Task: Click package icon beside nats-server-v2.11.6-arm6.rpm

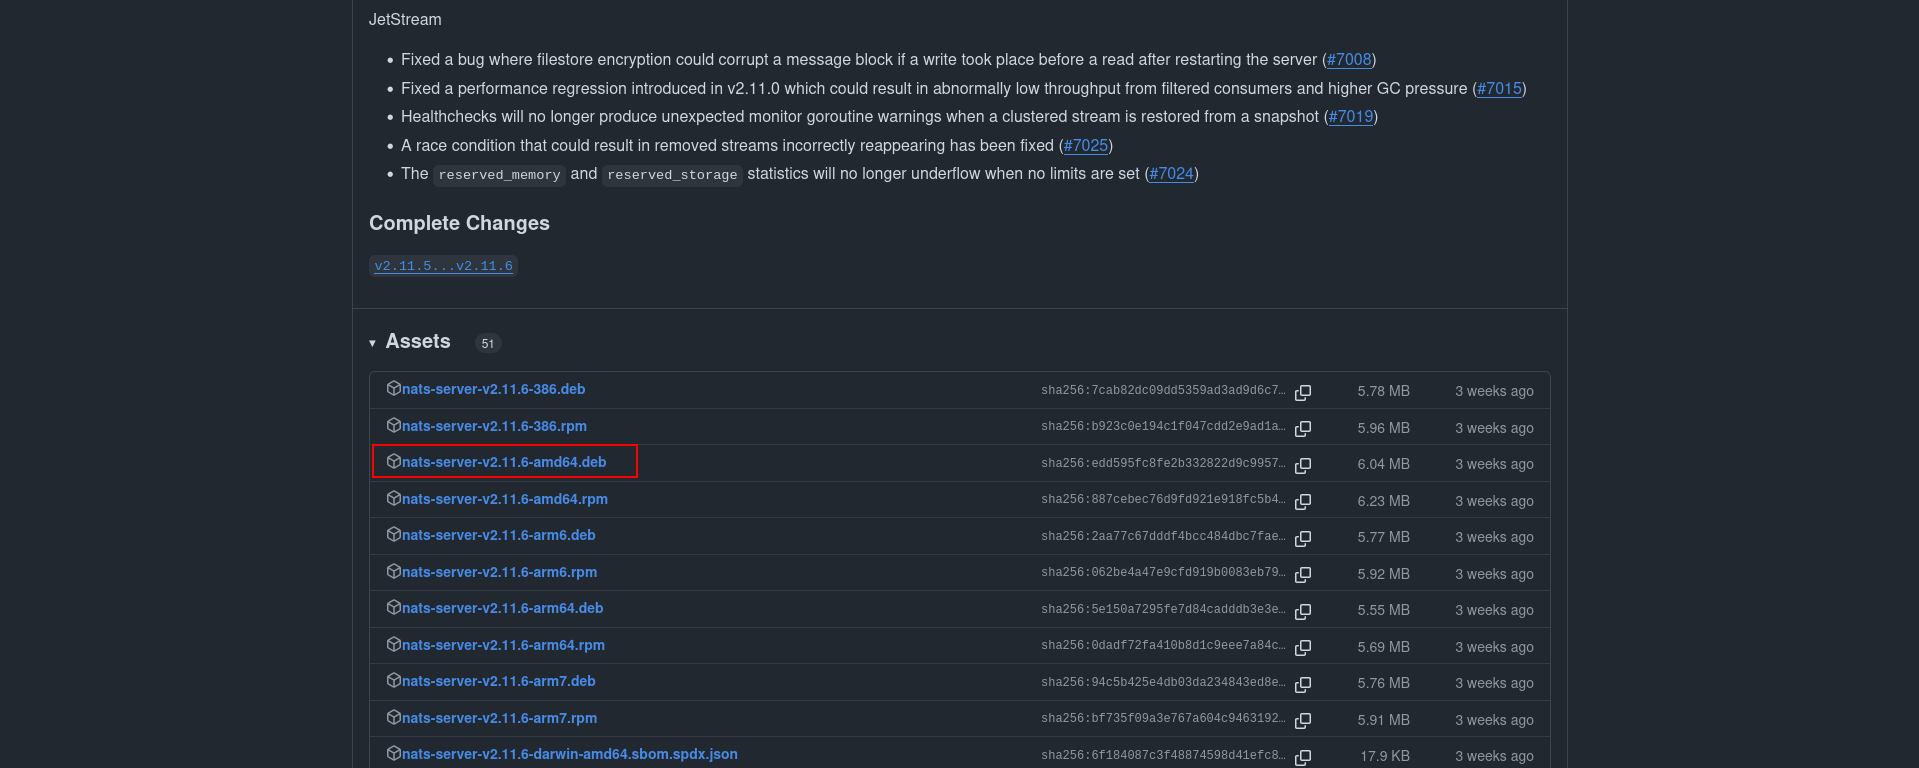Action: click(x=394, y=571)
